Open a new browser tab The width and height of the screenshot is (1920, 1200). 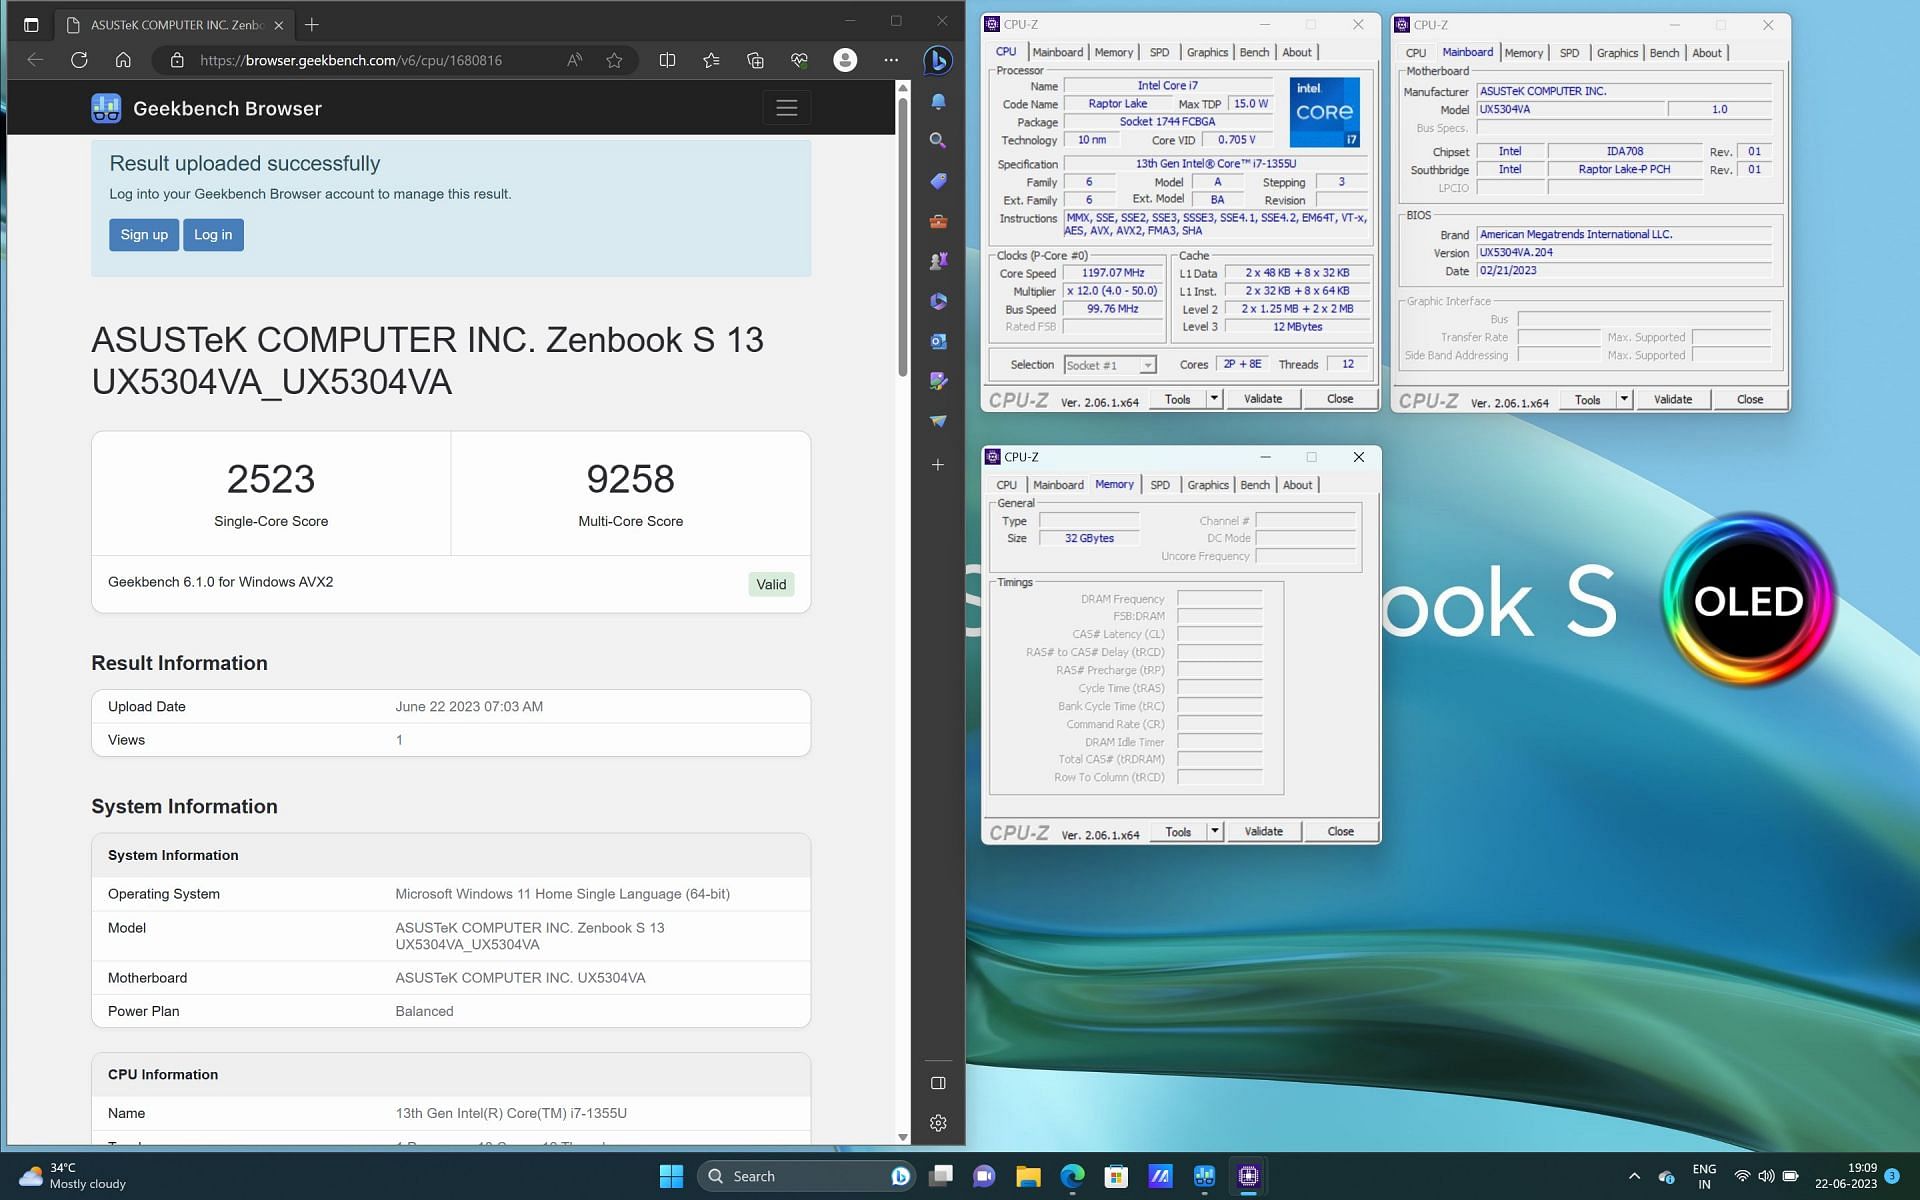312,24
